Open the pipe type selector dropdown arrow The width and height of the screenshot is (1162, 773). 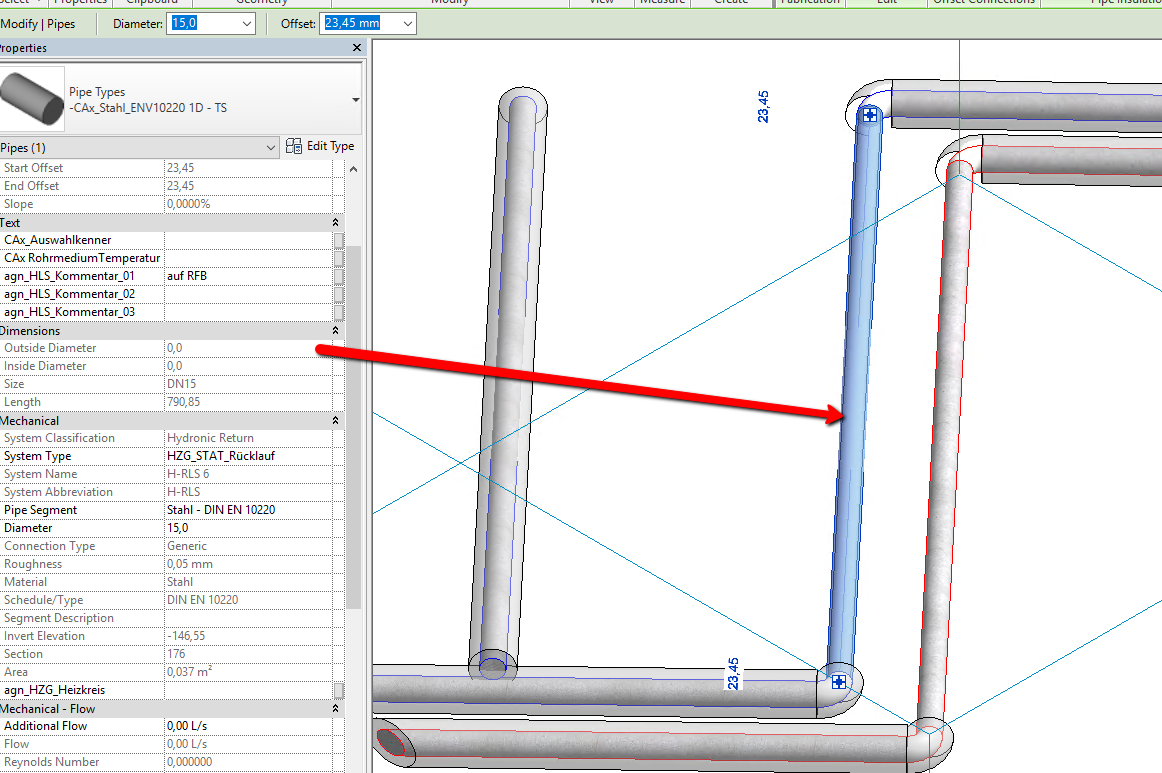point(352,99)
